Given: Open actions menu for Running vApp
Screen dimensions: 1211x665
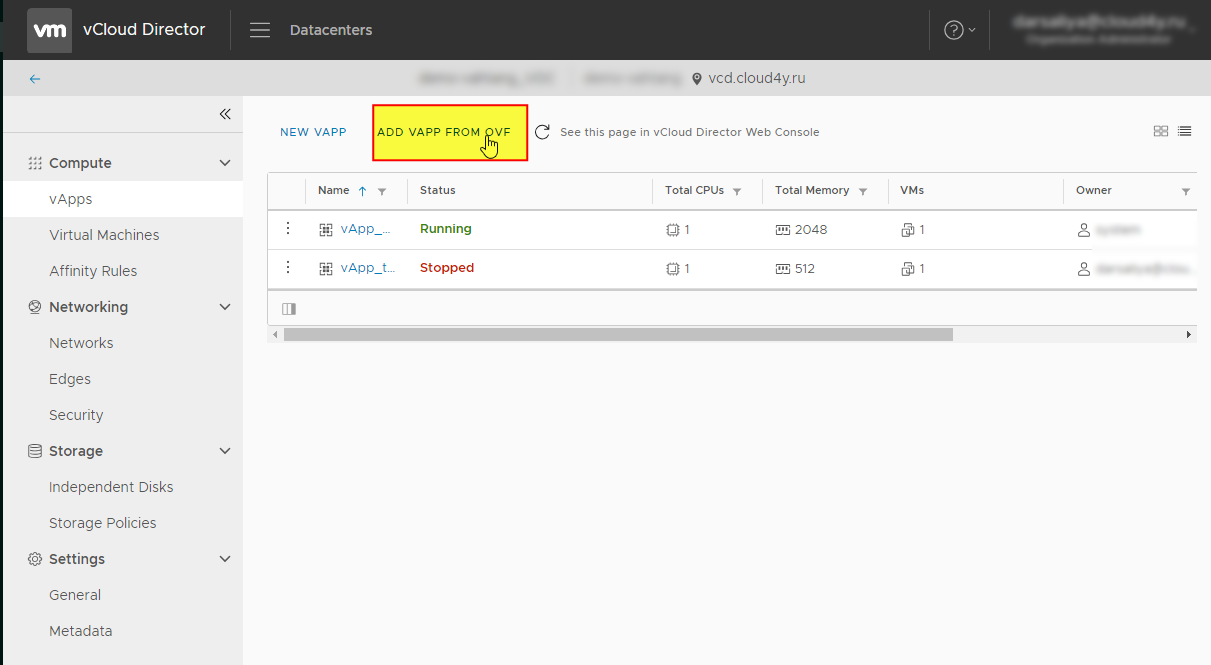Looking at the screenshot, I should click(288, 229).
